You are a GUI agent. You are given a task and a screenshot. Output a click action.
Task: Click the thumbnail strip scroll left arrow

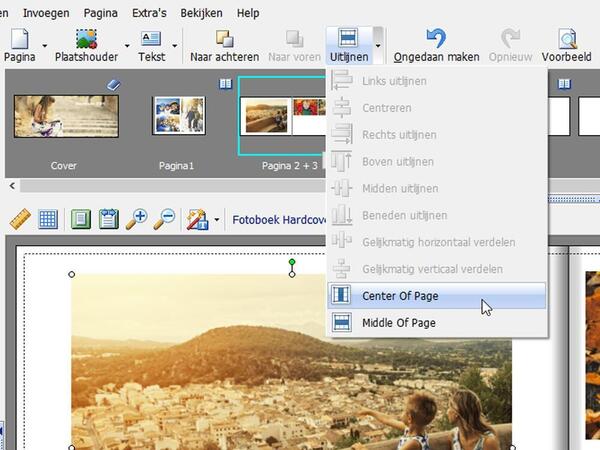coord(12,185)
